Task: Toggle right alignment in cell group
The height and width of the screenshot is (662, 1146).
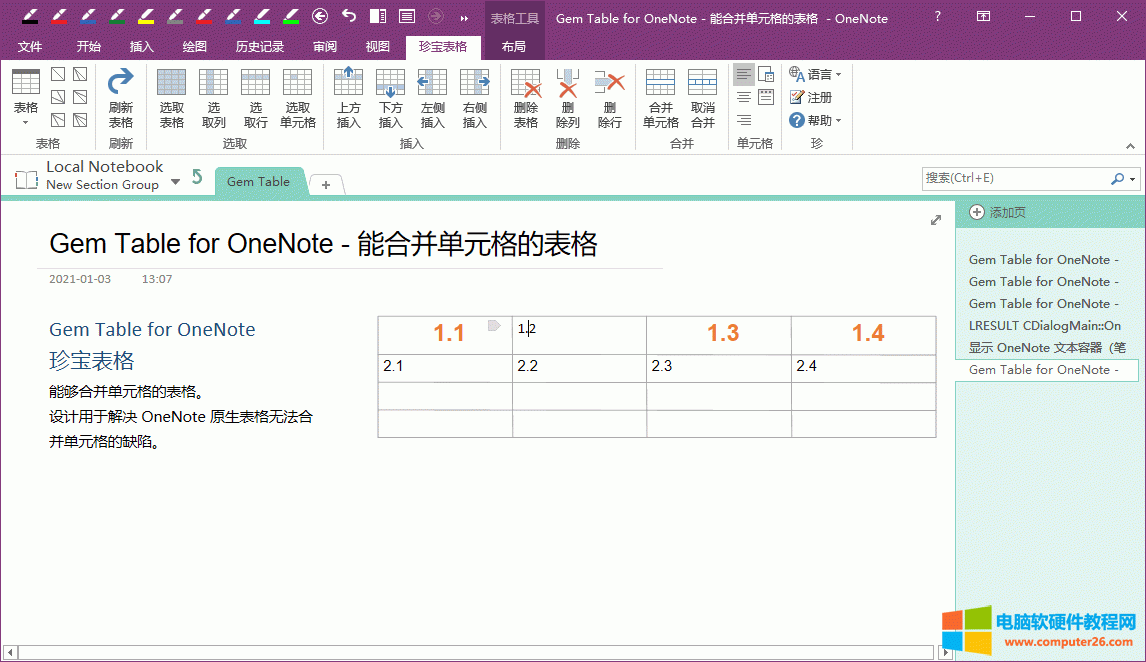Action: (x=743, y=120)
